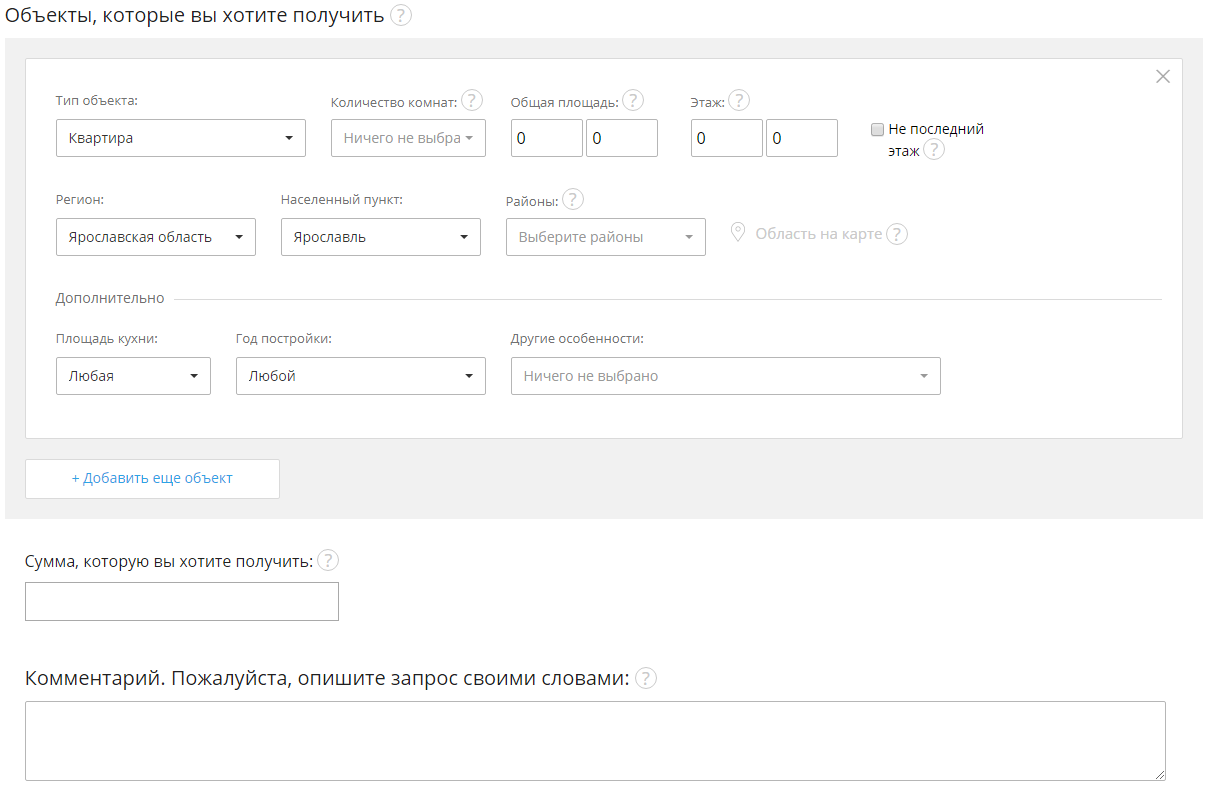This screenshot has height=786, width=1208.
Task: Open the 'Регион' dropdown showing Ярославская область
Action: 156,237
